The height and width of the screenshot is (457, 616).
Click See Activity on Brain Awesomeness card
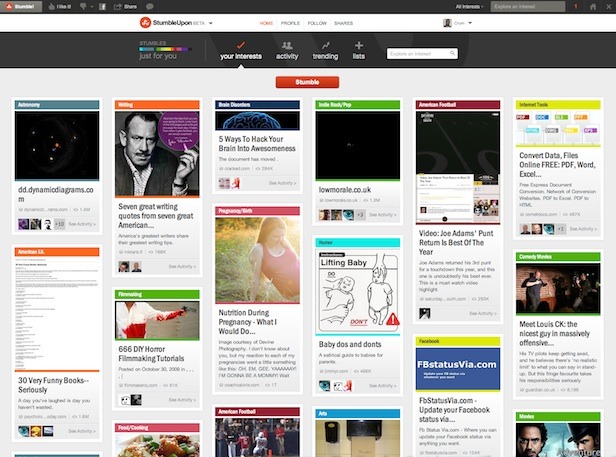[x=282, y=183]
